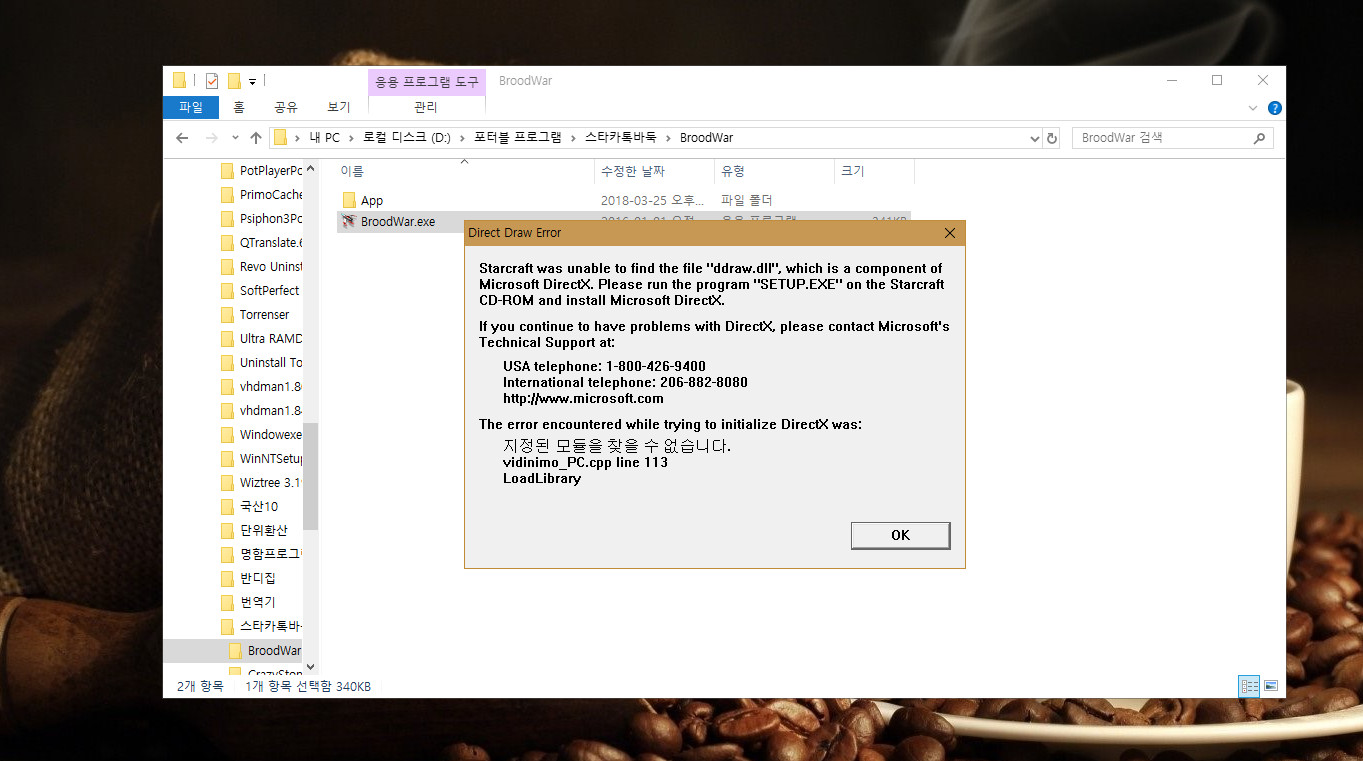Select Uninstall To folder in tree
This screenshot has width=1363, height=761.
point(260,363)
